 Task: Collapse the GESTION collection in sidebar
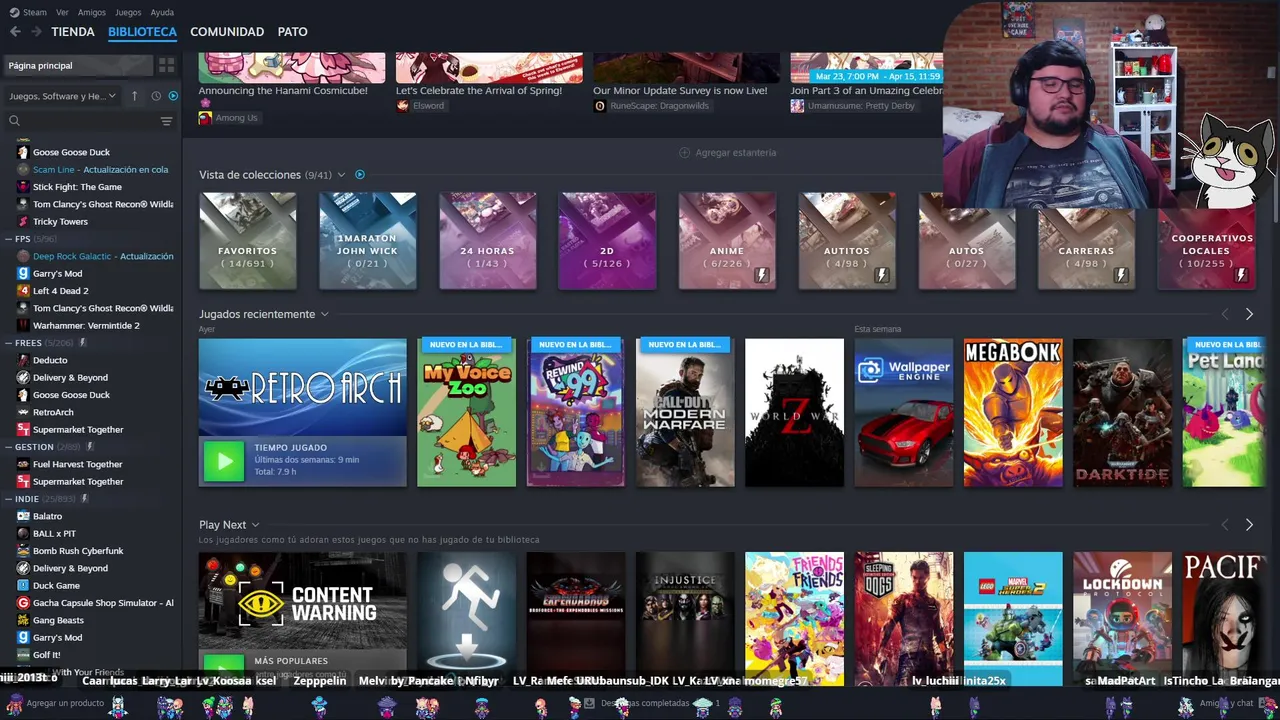[x=8, y=447]
